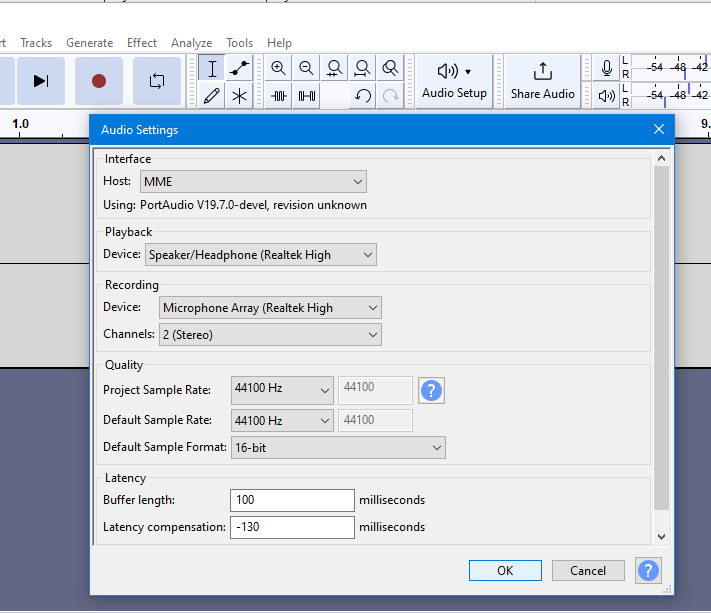
Task: Expand the Playback Device dropdown
Action: (261, 255)
